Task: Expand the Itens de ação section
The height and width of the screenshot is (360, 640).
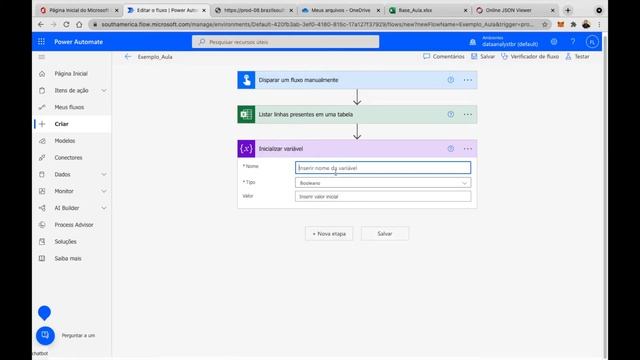Action: pyautogui.click(x=104, y=90)
